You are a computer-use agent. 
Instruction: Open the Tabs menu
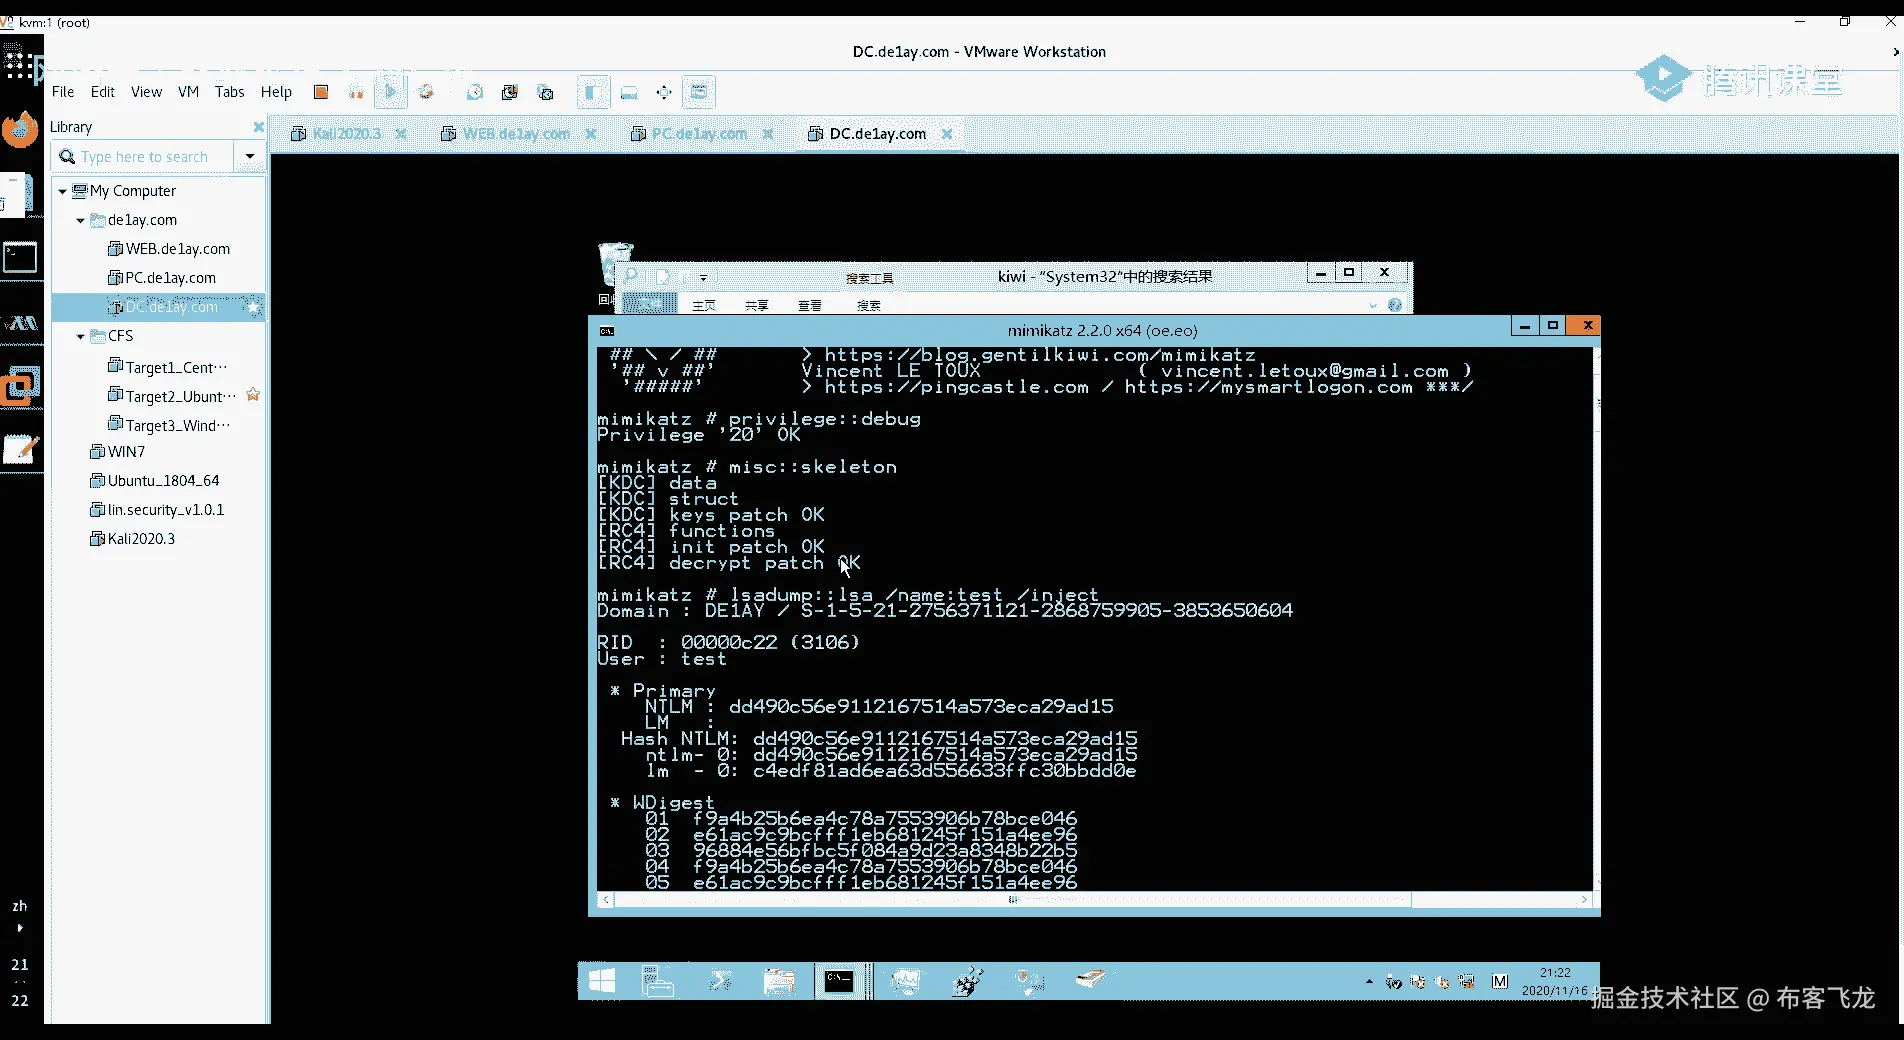[x=230, y=92]
